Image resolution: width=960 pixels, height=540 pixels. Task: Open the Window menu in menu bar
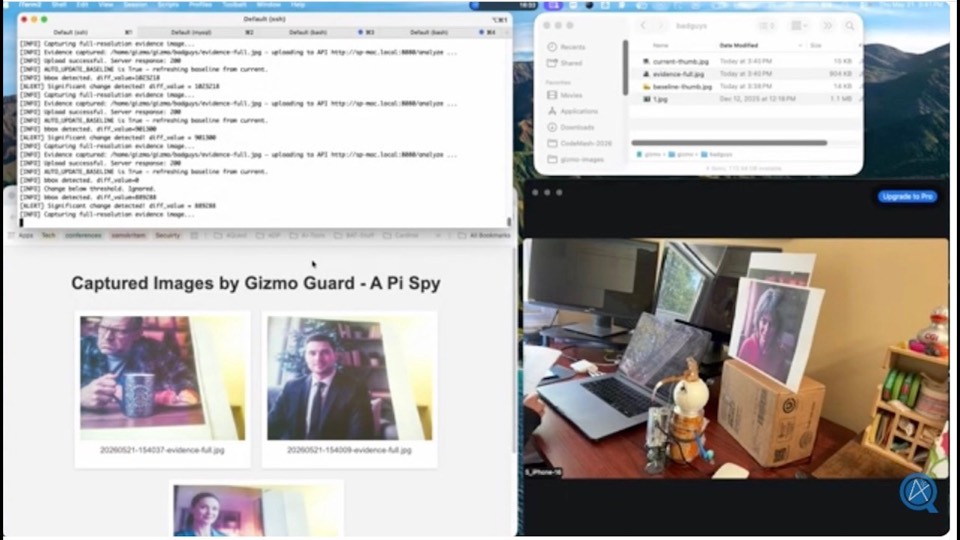click(x=268, y=5)
